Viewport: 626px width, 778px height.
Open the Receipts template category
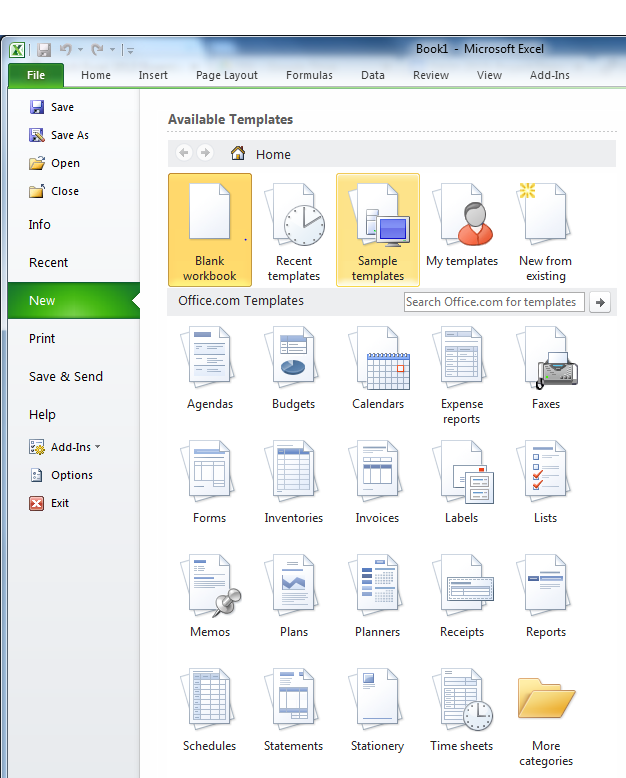462,597
